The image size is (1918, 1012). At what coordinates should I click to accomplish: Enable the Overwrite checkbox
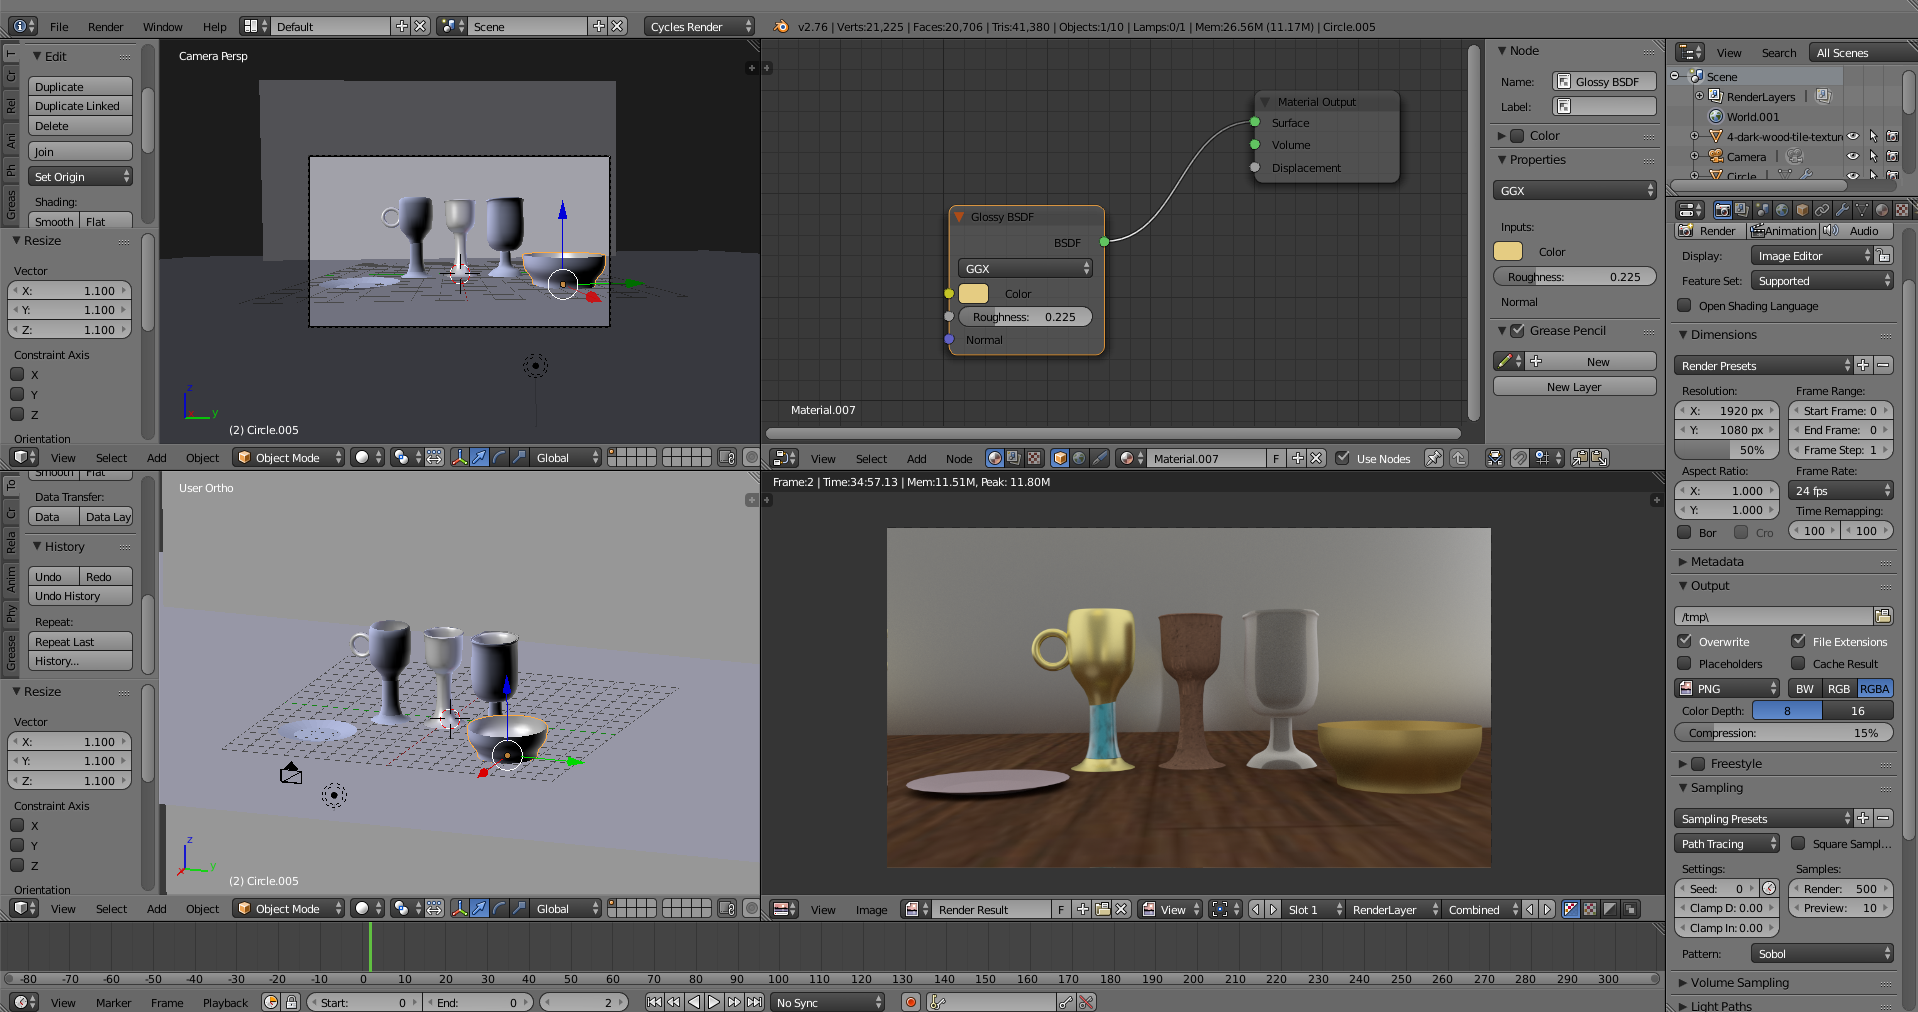1685,642
